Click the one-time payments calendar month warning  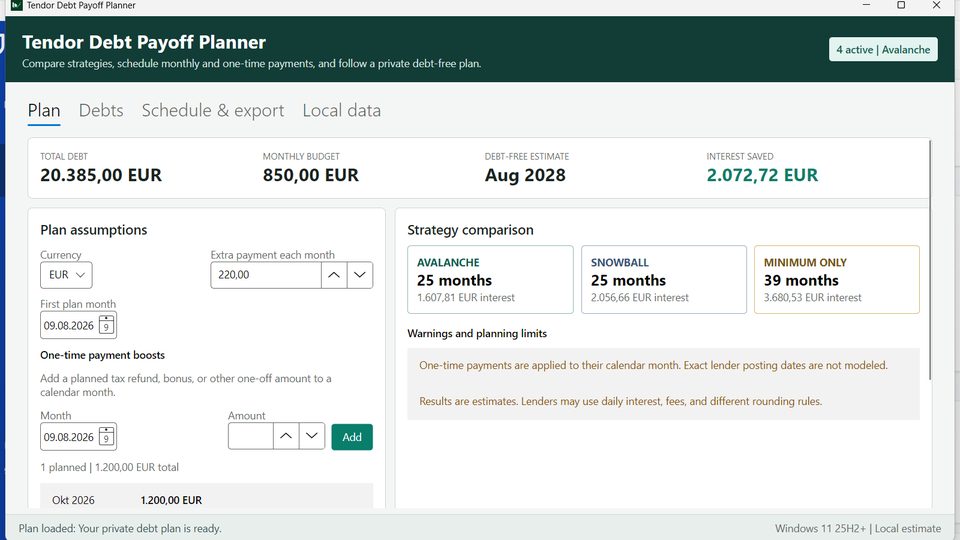pos(653,366)
